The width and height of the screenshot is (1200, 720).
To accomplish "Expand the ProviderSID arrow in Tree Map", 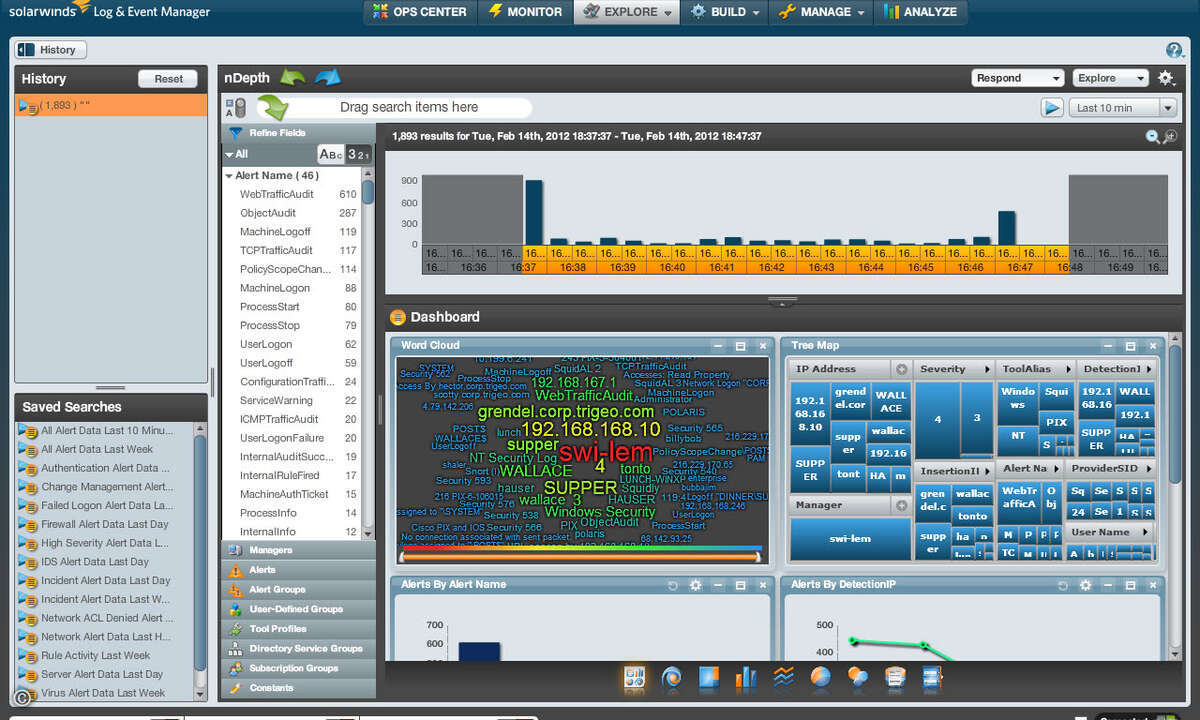I will click(1148, 469).
